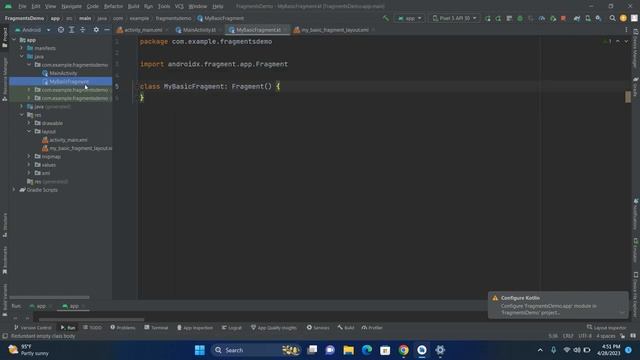Click the Make Project hammer icon
640x360 pixels.
tap(386, 18)
